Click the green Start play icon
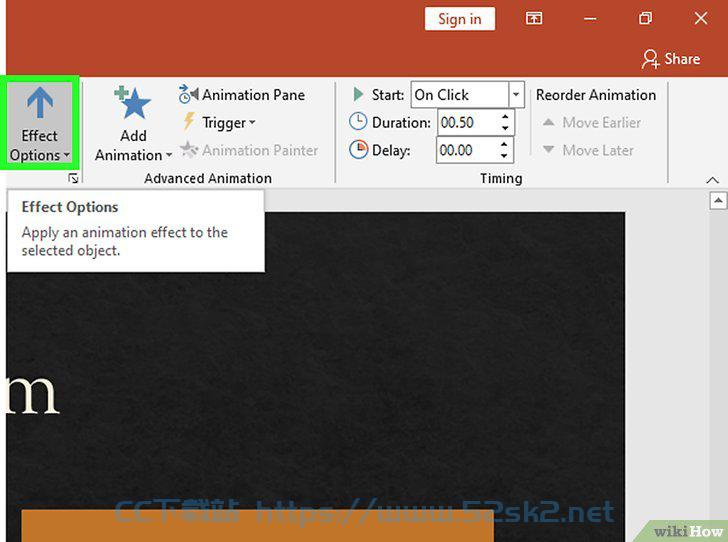The image size is (728, 542). pyautogui.click(x=358, y=94)
